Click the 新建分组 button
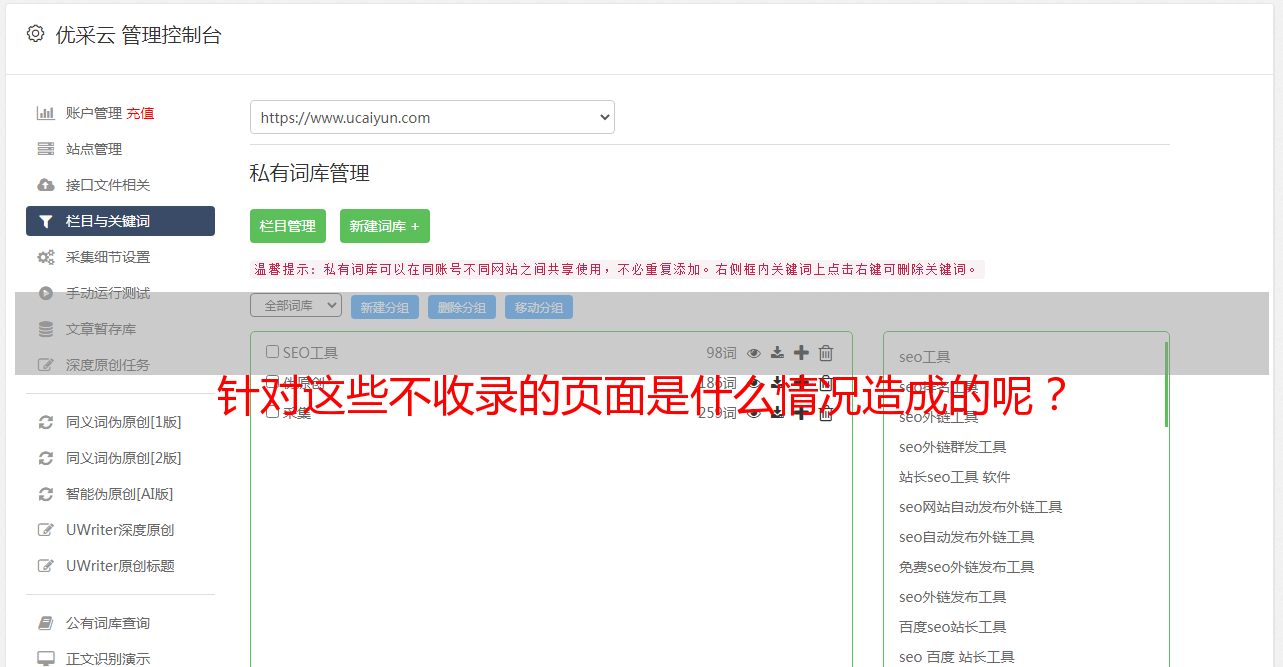Viewport: 1283px width, 667px height. [x=385, y=307]
